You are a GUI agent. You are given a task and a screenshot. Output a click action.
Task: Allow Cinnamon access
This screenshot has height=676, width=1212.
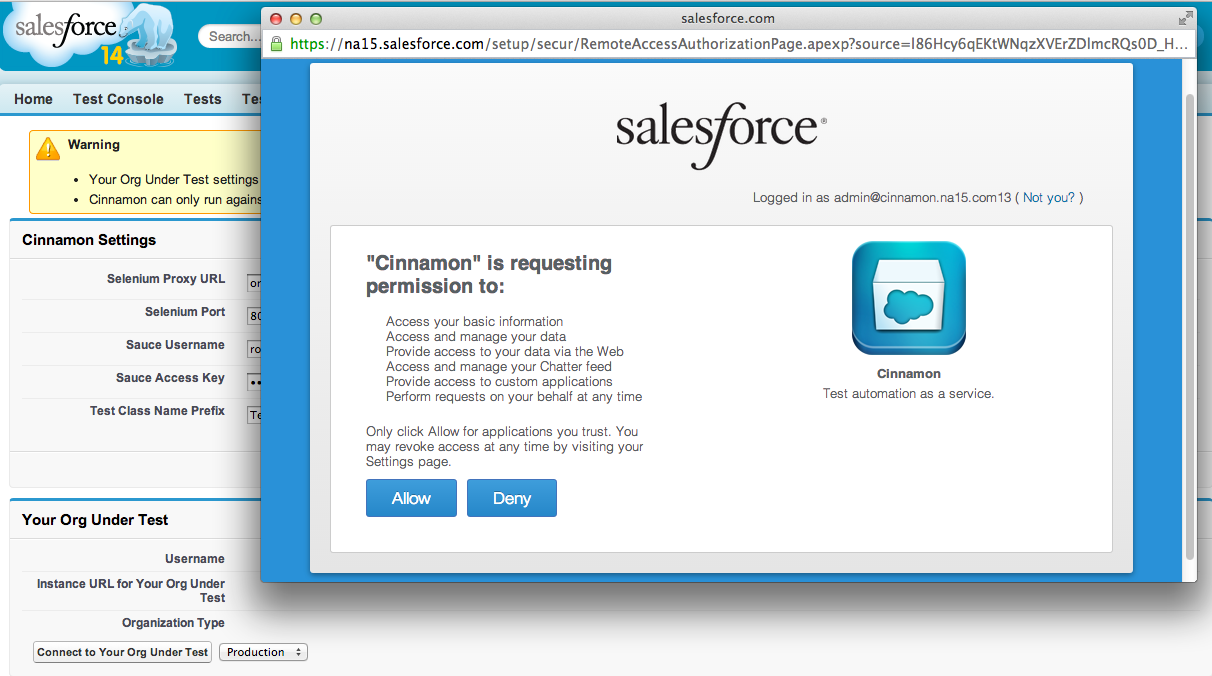(411, 498)
